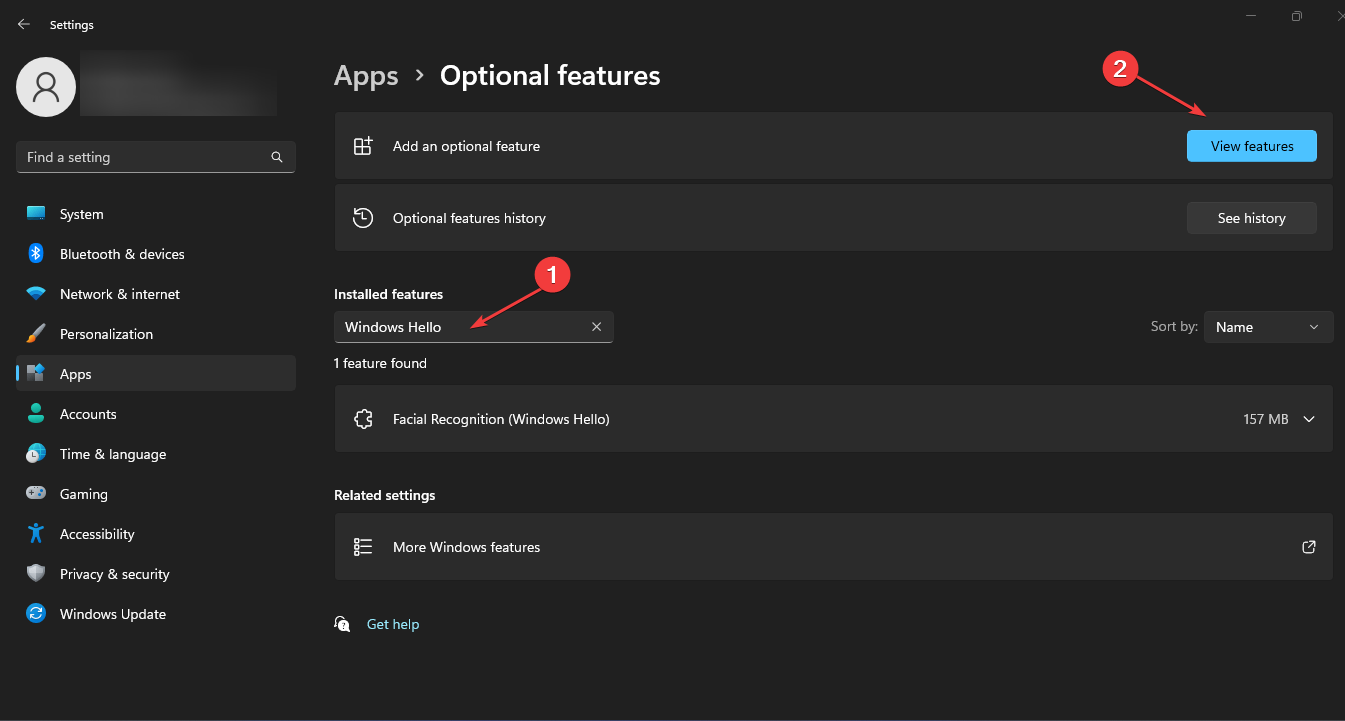Click the Bluetooth & devices icon
This screenshot has height=721, width=1345.
tap(36, 254)
